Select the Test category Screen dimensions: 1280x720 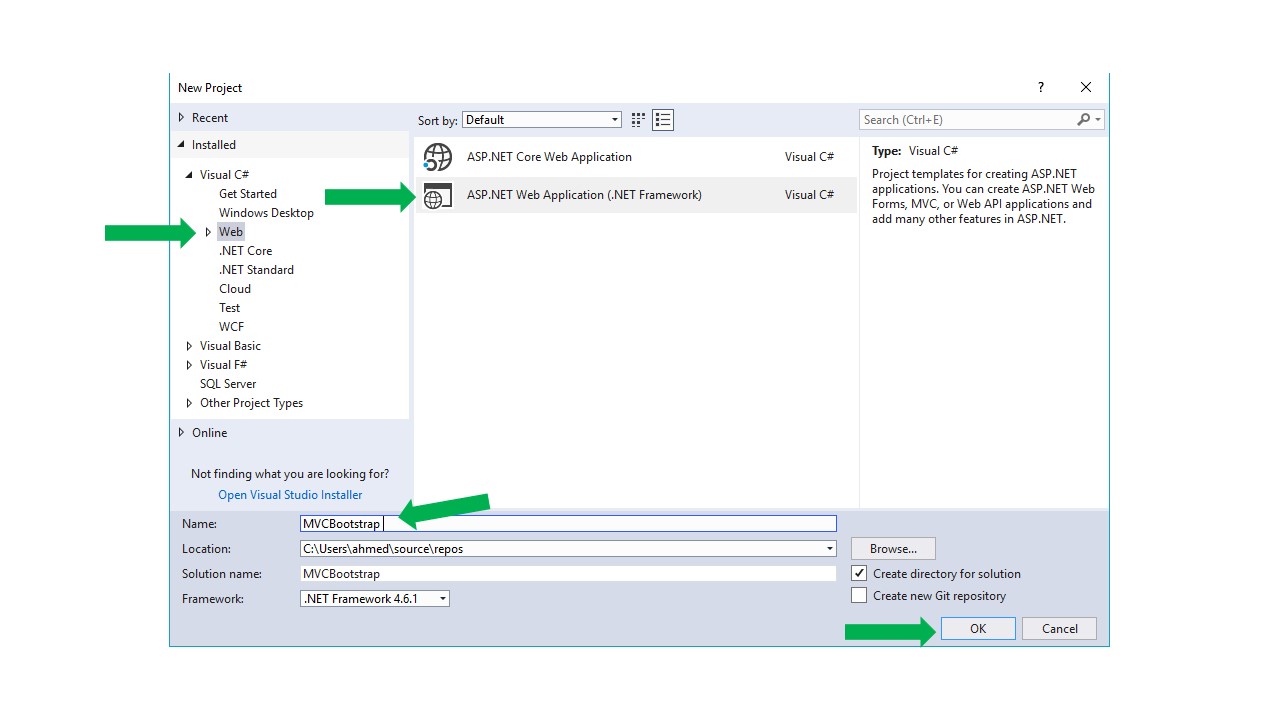(230, 308)
